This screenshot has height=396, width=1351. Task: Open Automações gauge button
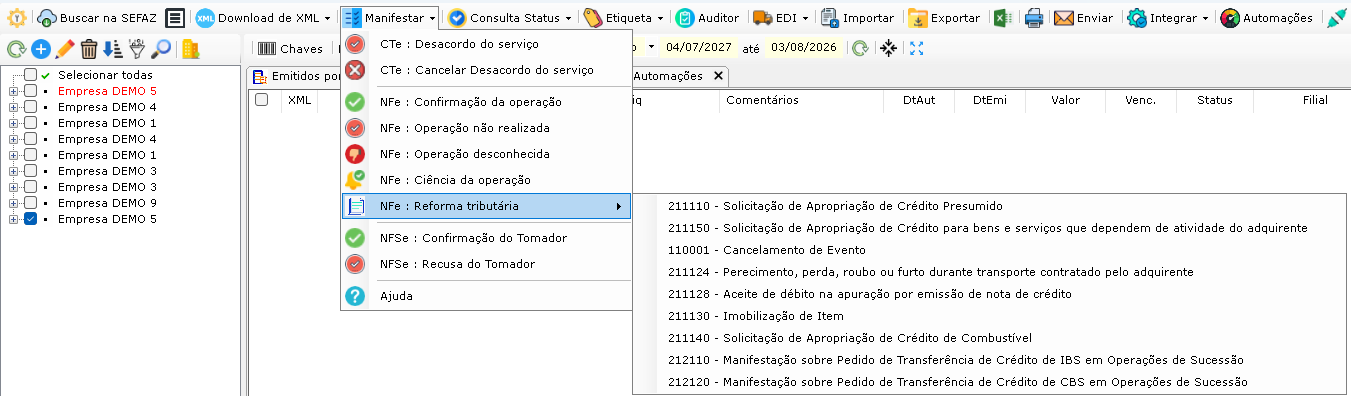1266,18
